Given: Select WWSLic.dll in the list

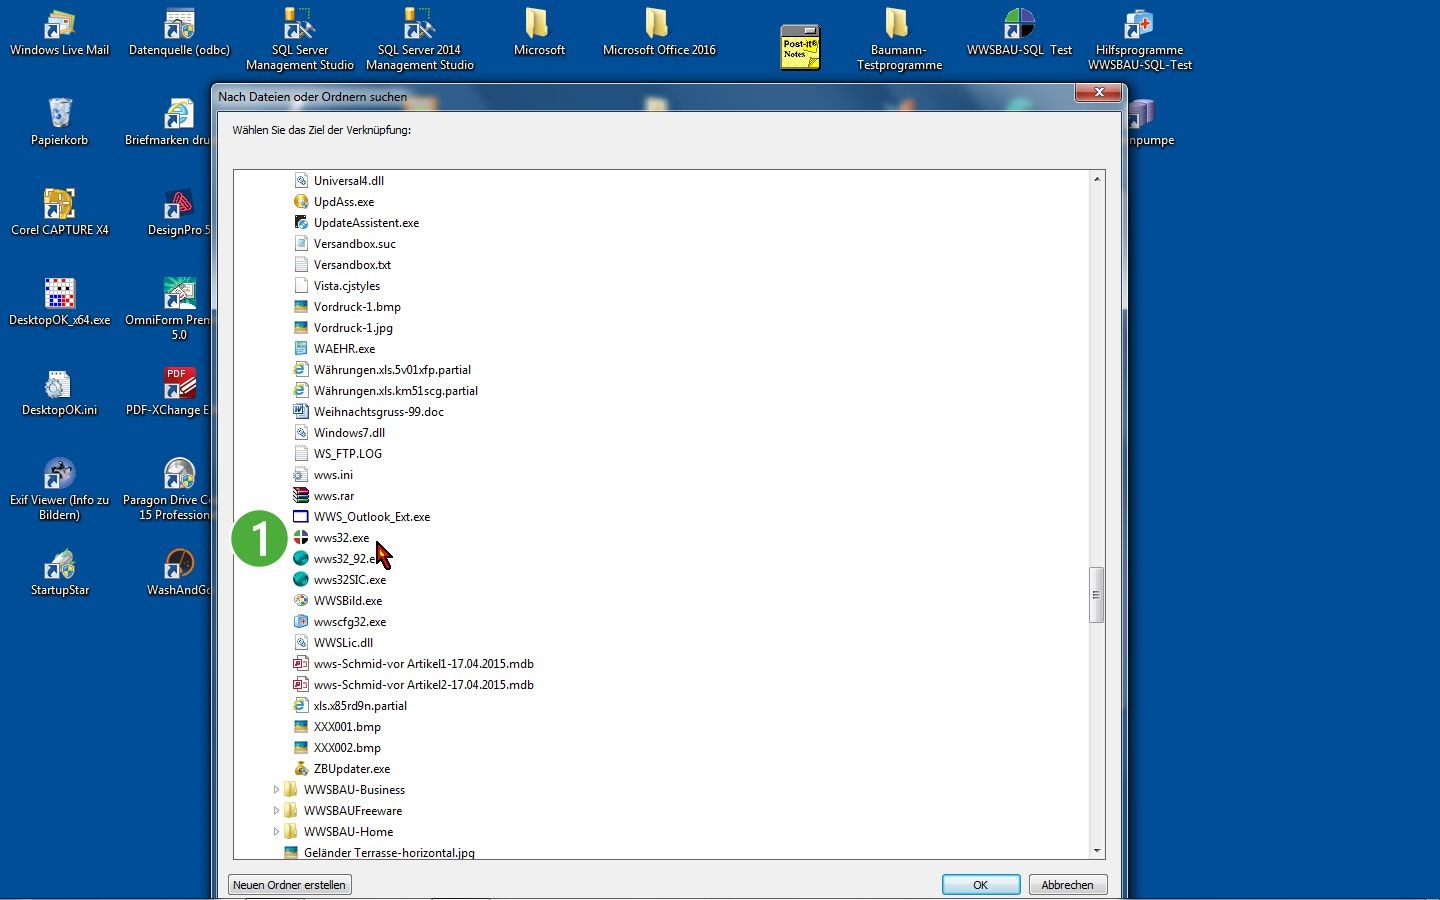Looking at the screenshot, I should pos(343,643).
